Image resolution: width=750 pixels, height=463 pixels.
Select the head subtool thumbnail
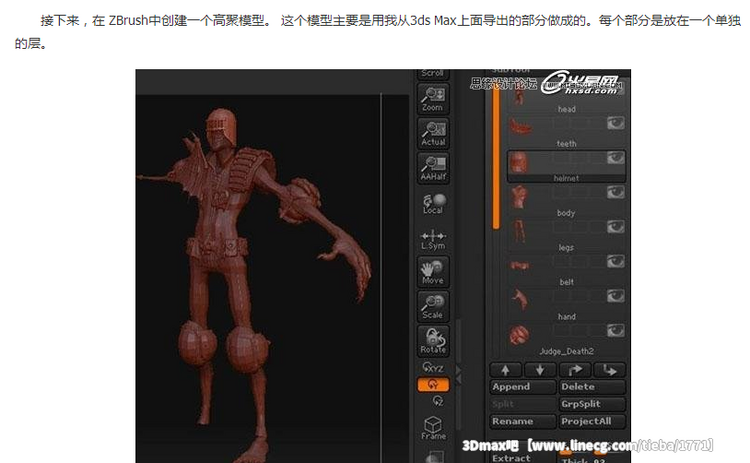[519, 96]
